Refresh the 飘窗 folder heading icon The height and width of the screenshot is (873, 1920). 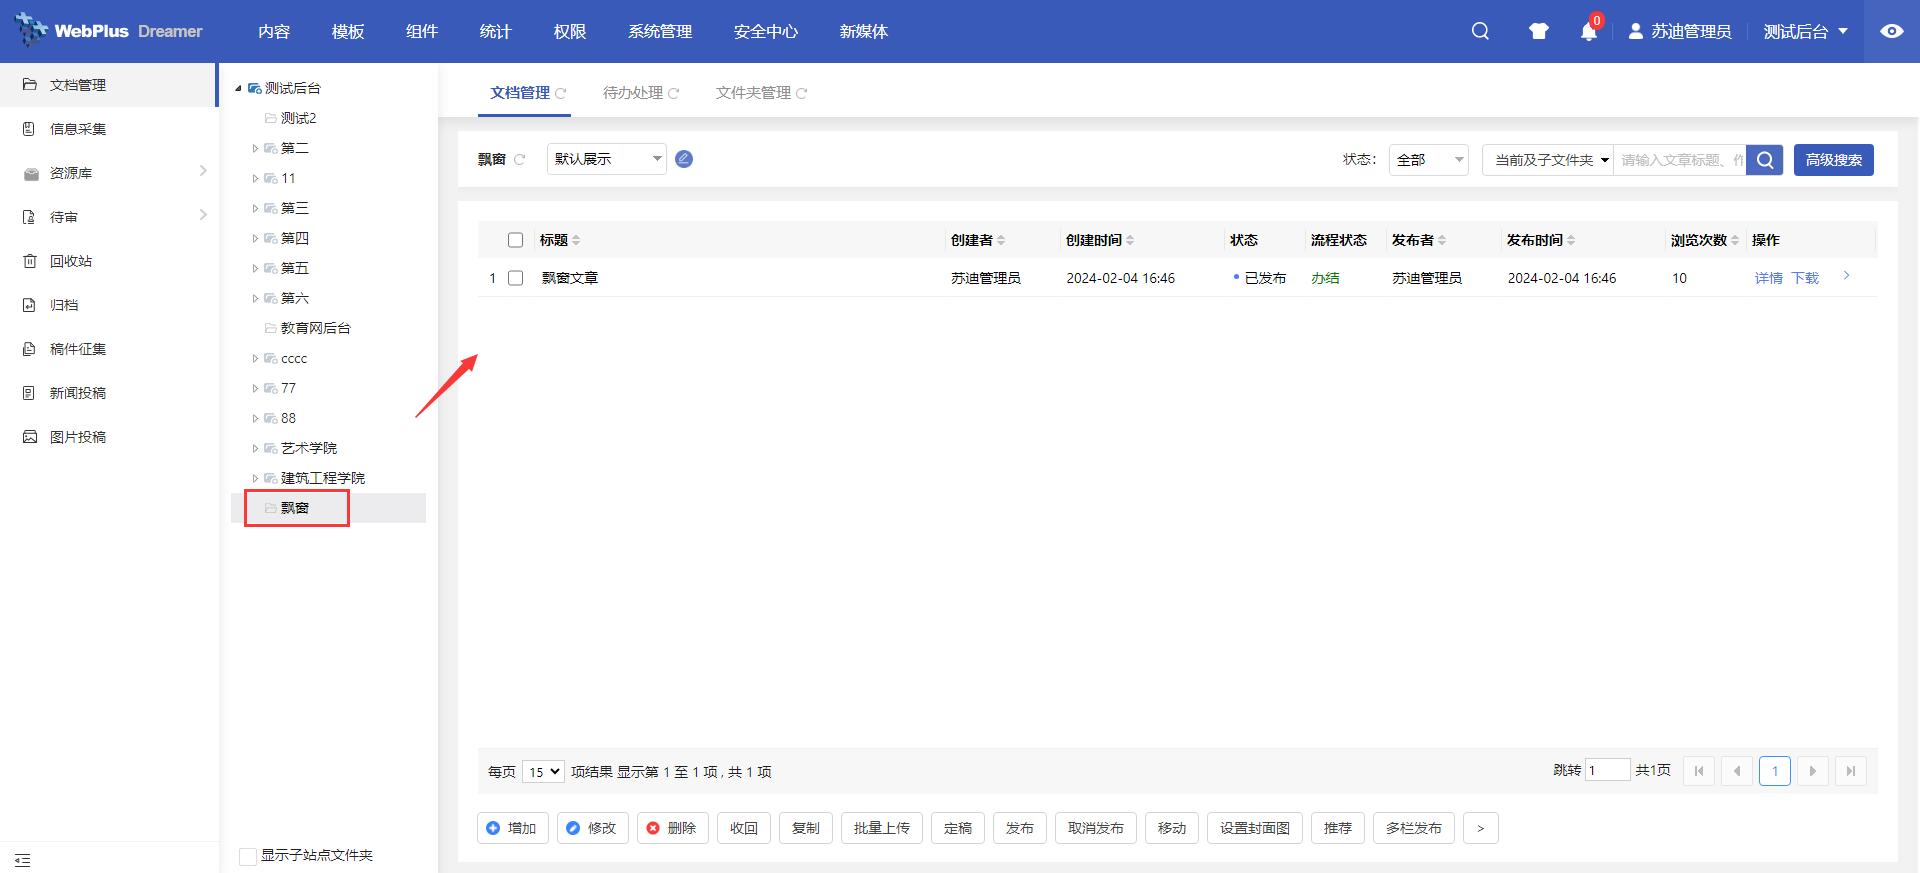(x=520, y=160)
